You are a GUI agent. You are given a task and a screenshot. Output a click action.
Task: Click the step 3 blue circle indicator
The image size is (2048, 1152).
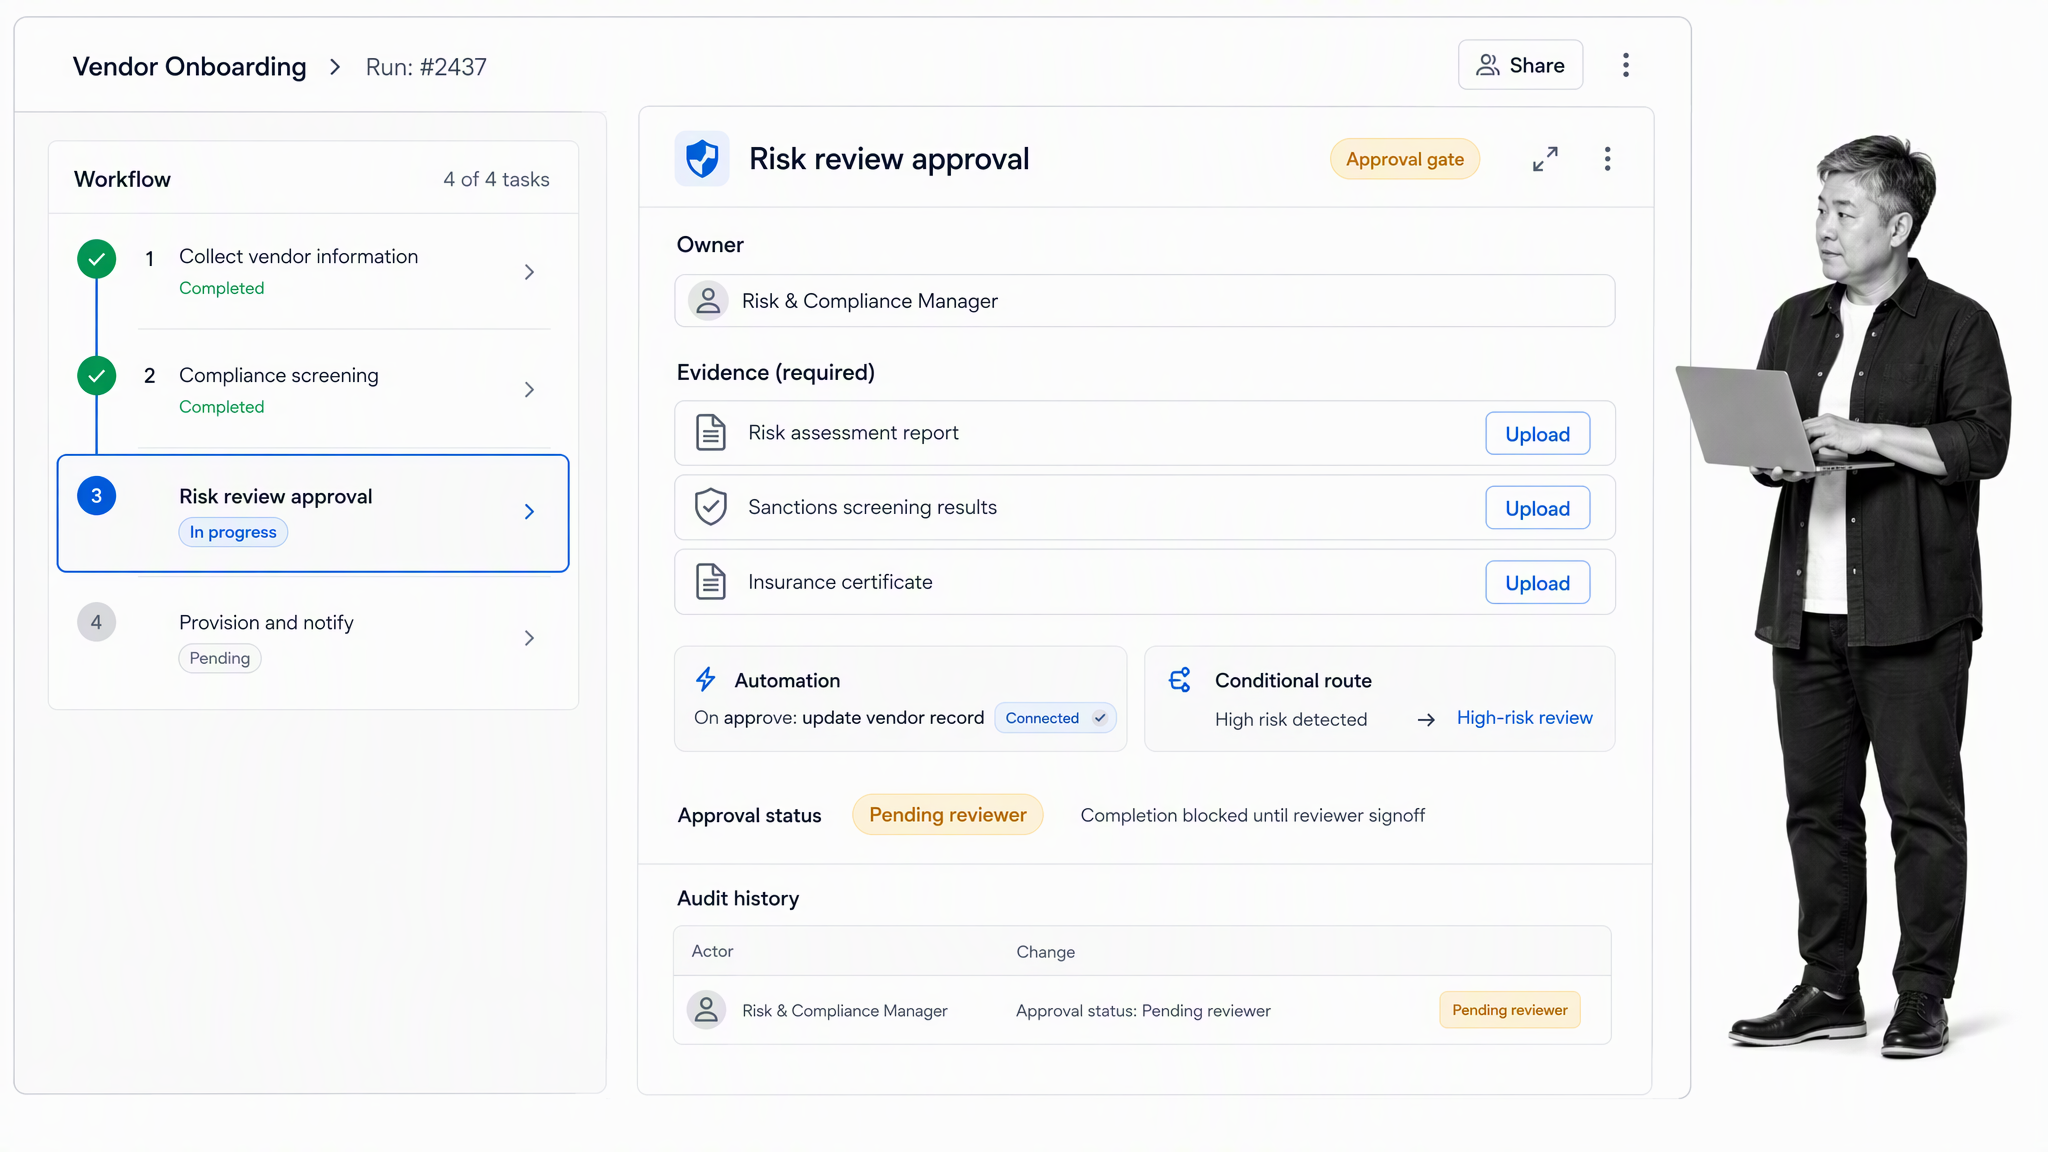click(97, 496)
